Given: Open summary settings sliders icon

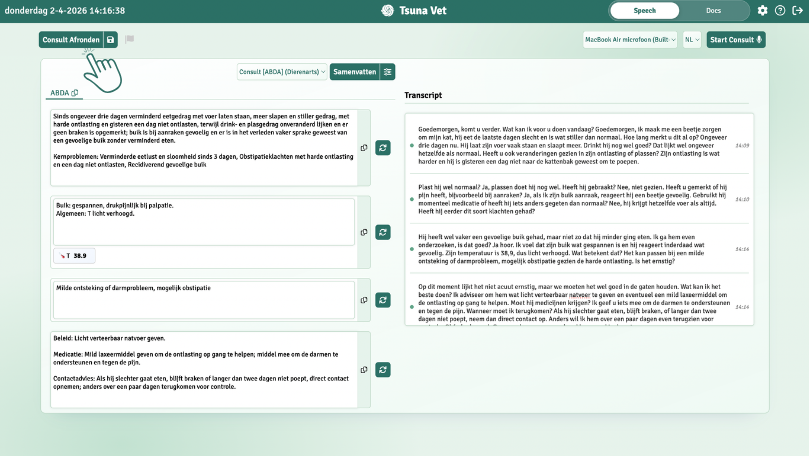Looking at the screenshot, I should point(388,72).
